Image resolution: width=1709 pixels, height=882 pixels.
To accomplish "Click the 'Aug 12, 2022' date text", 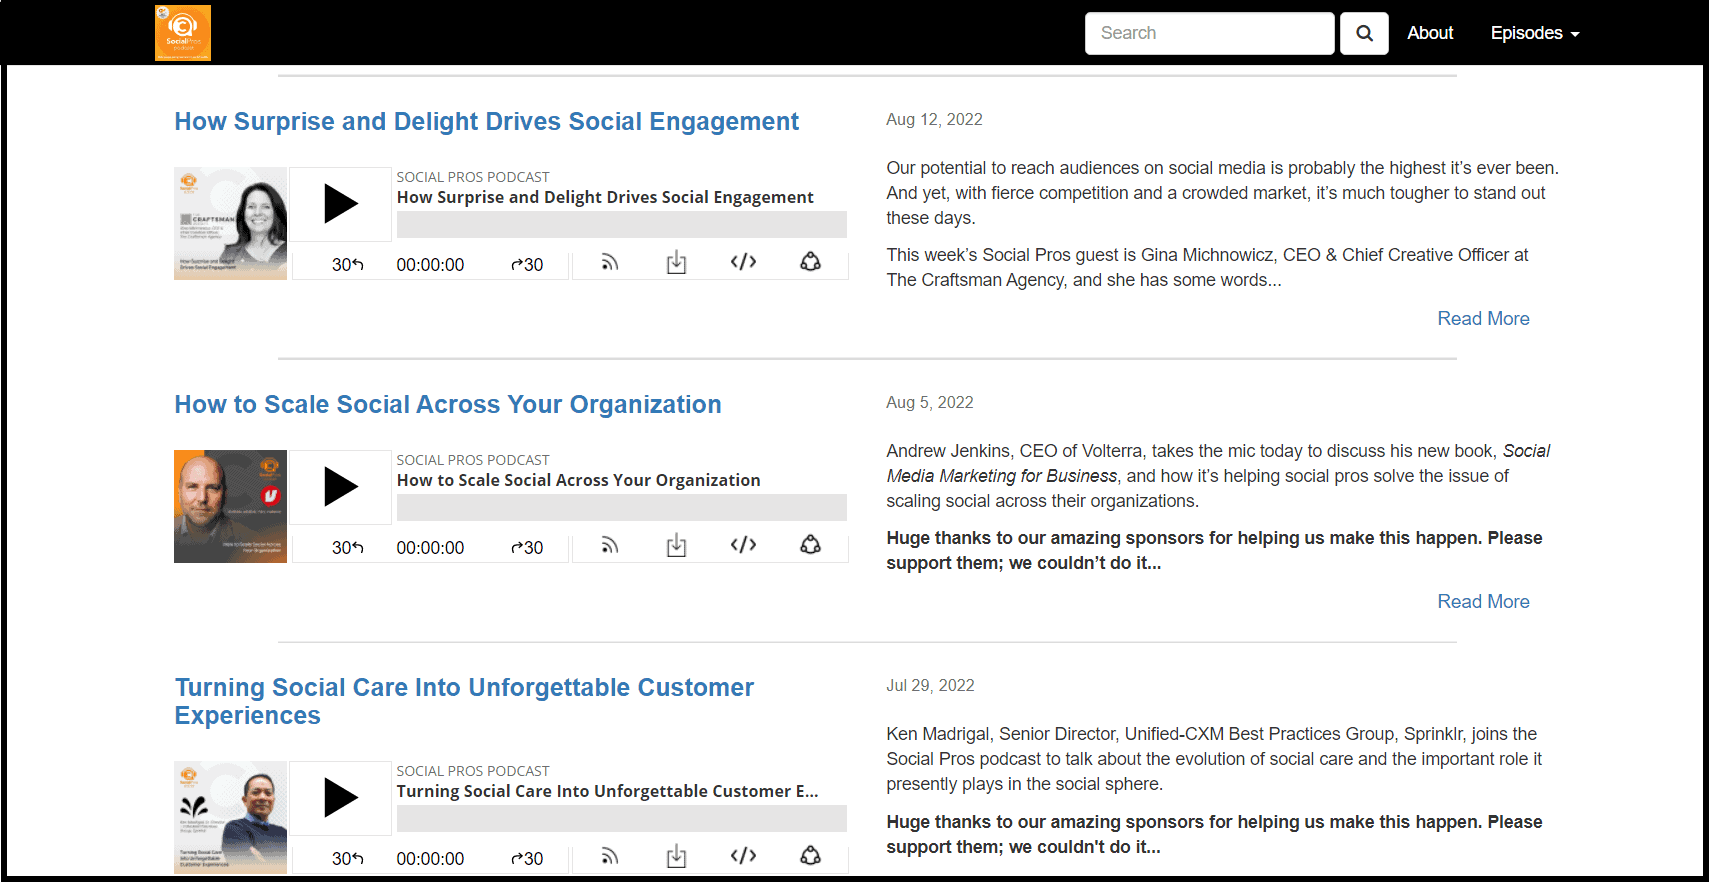I will 934,119.
